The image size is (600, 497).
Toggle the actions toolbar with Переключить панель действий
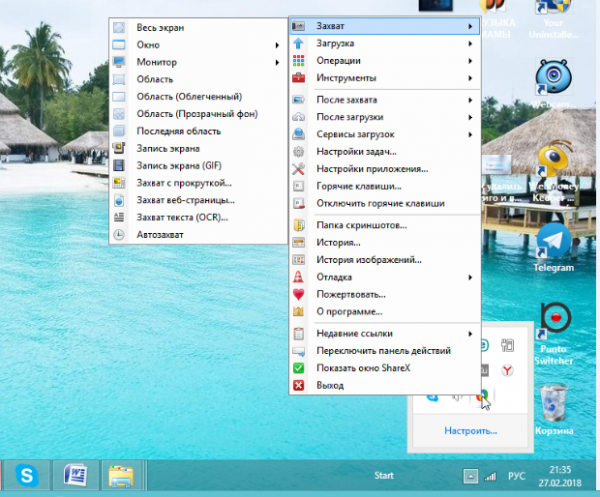point(384,351)
